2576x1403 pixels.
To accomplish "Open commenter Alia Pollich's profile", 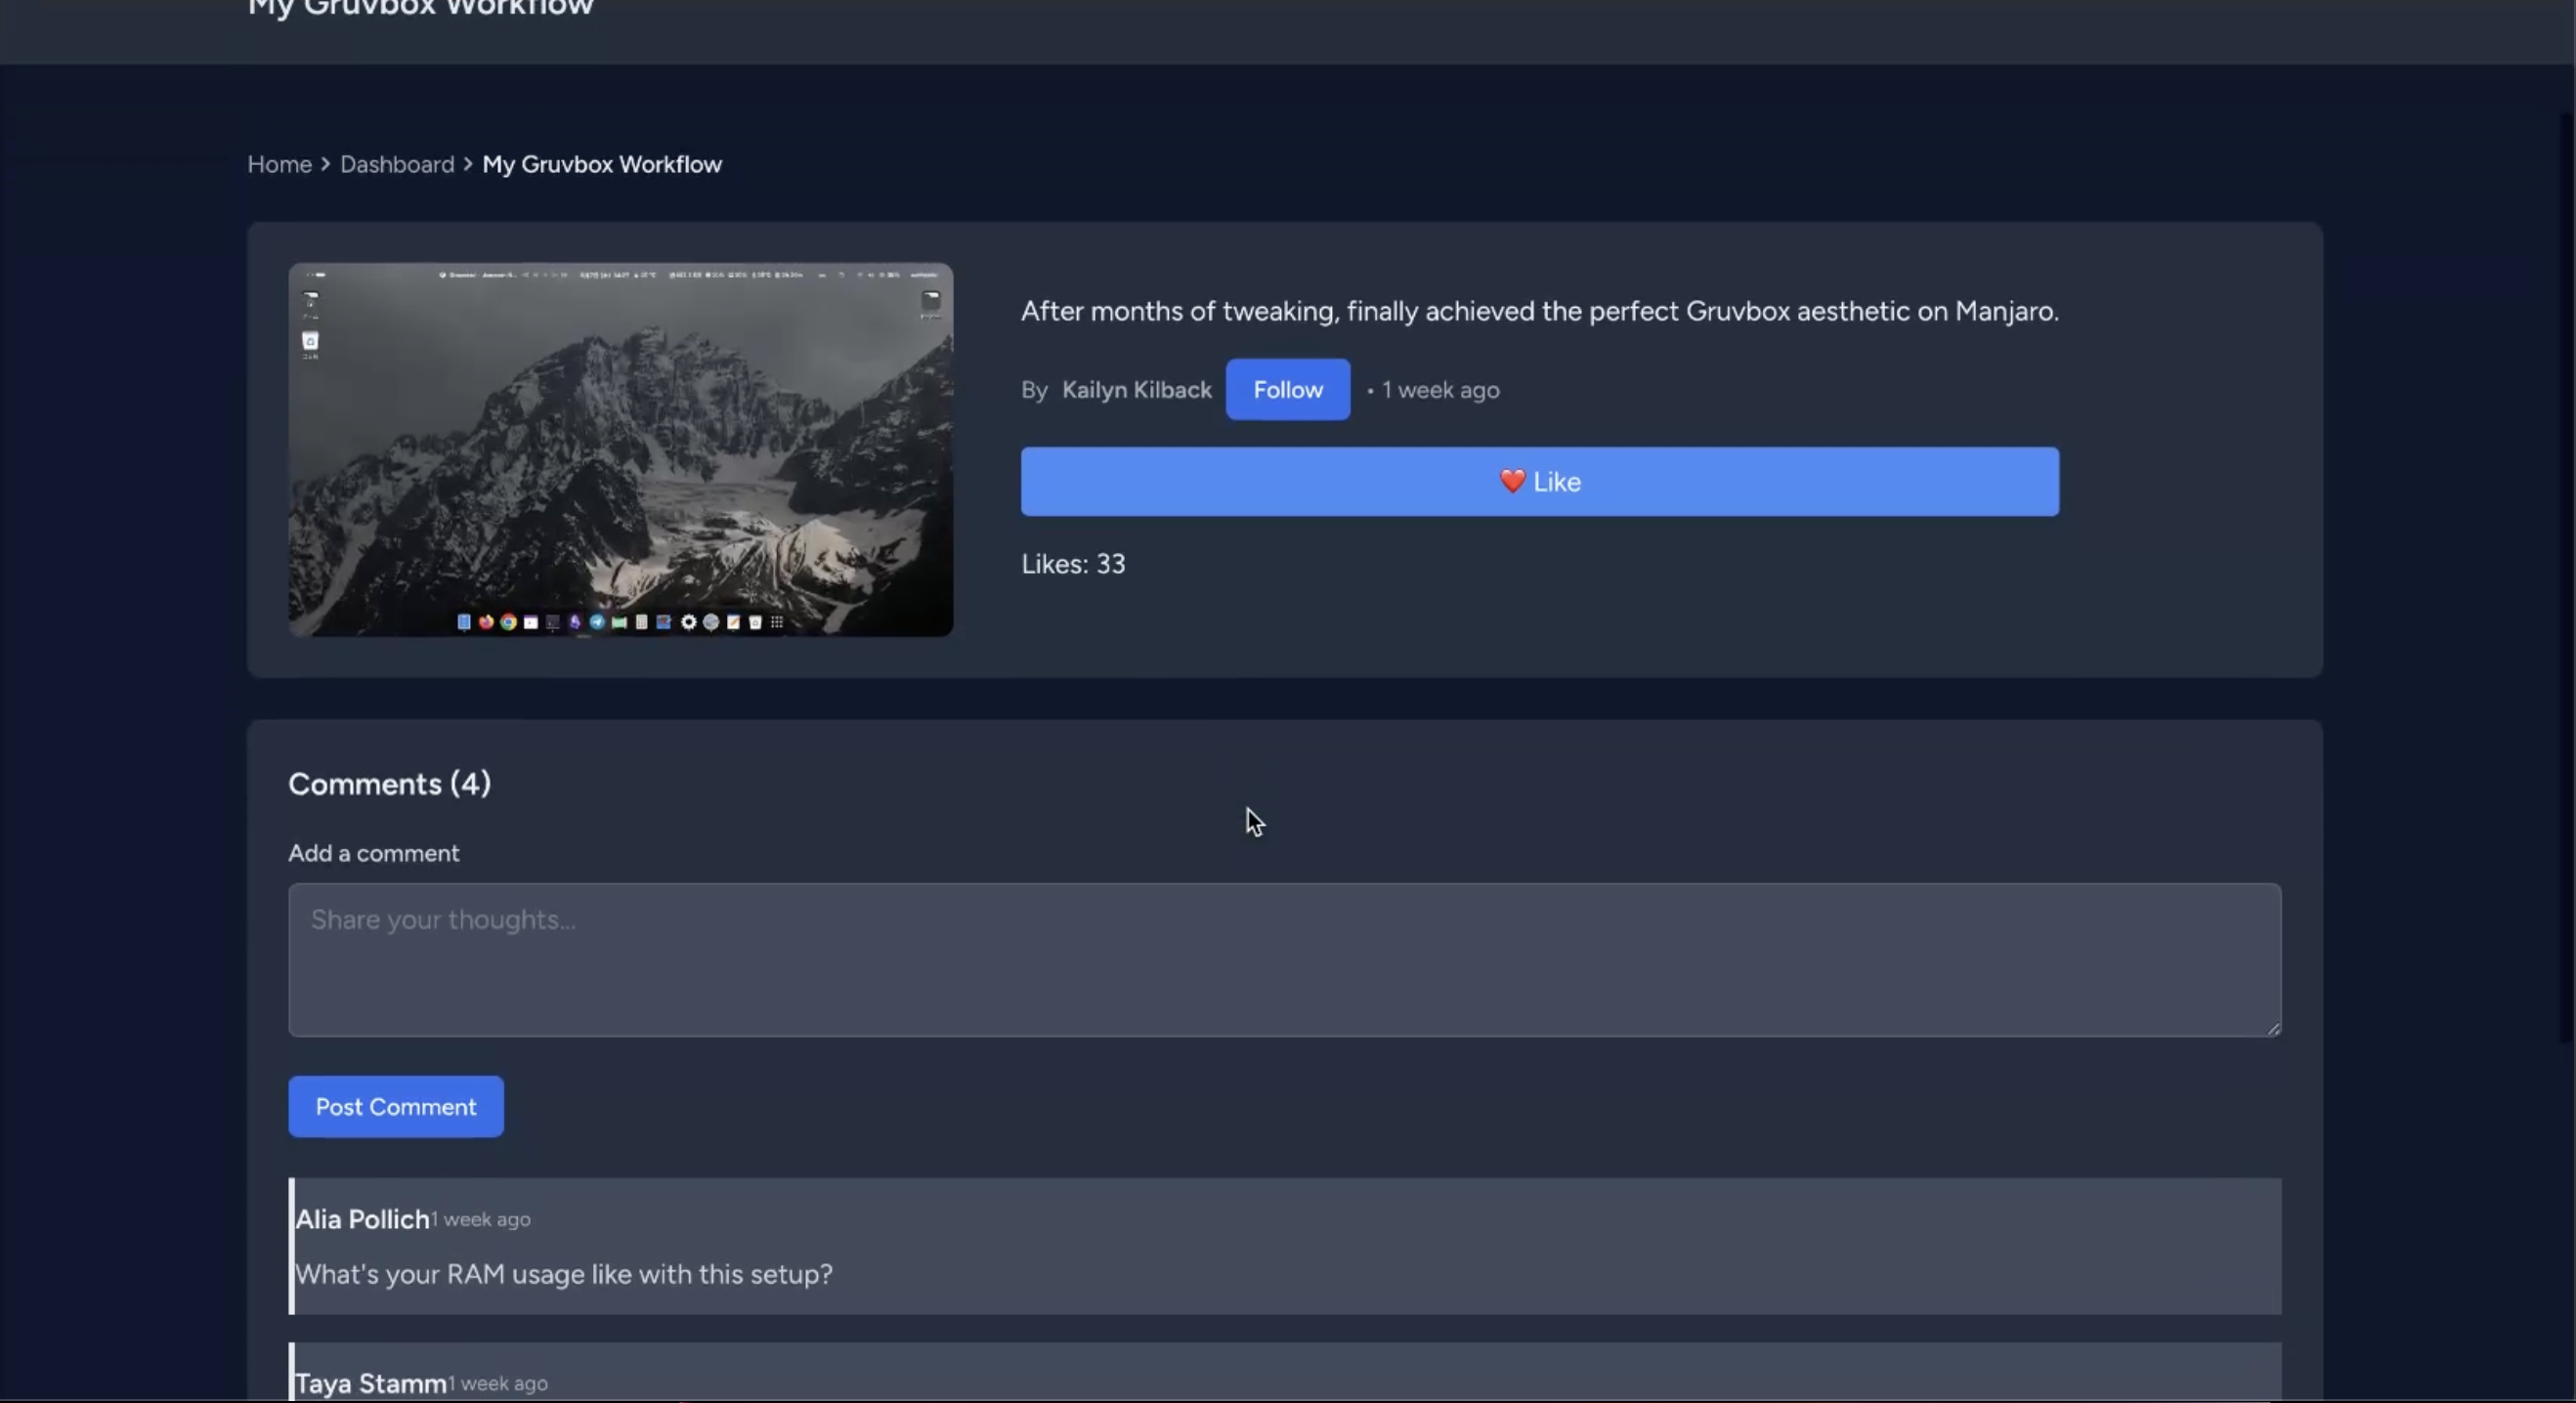I will (x=362, y=1219).
